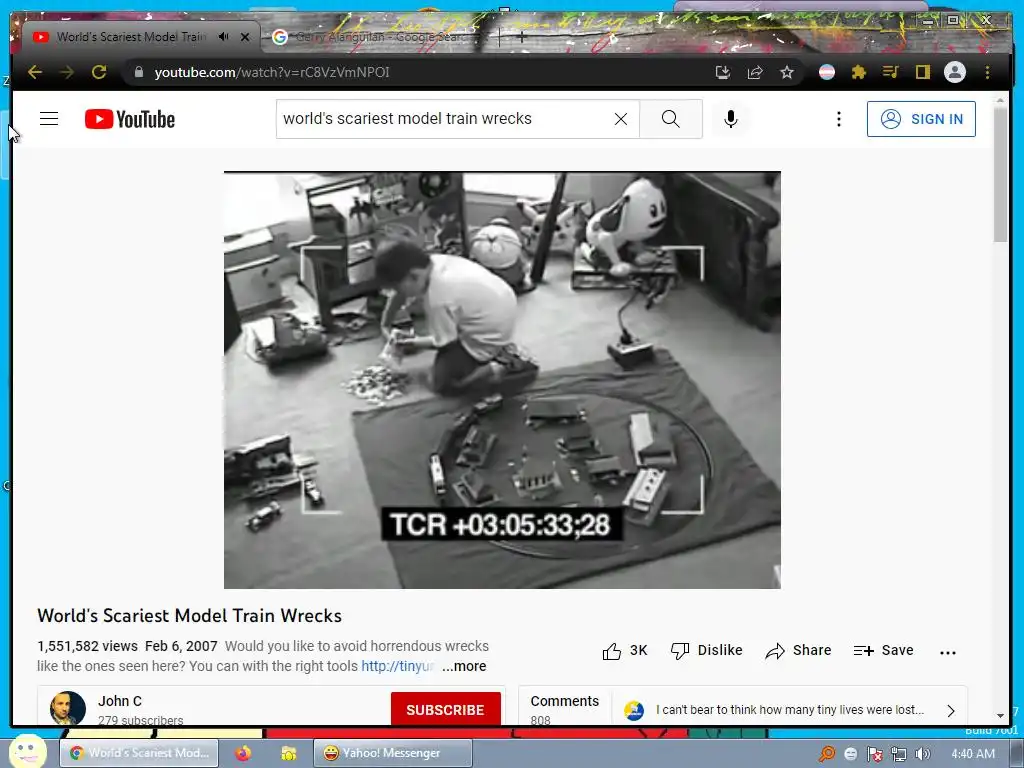1024x768 pixels.
Task: Open the flag action center tray icon
Action: [x=874, y=754]
